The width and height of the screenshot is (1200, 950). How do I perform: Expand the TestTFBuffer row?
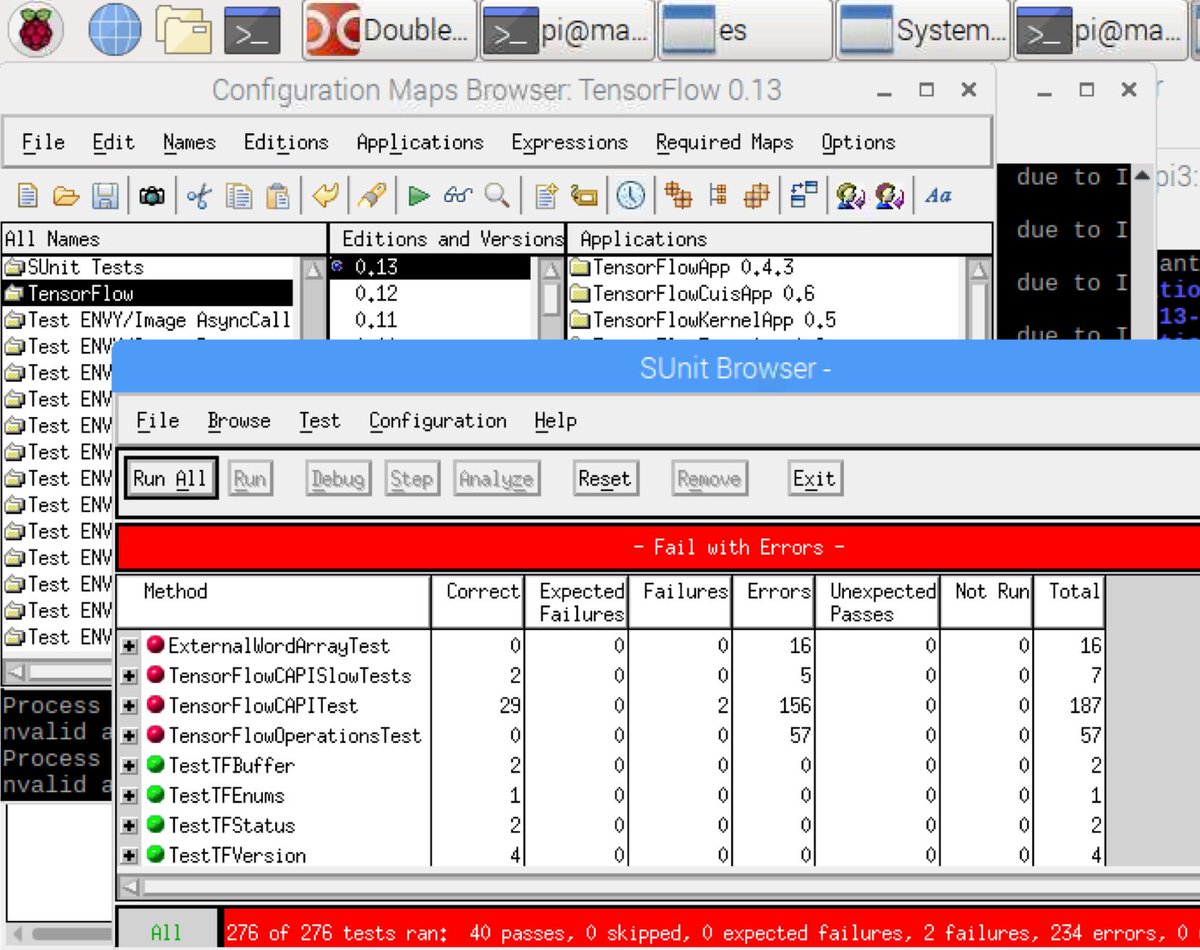click(129, 766)
